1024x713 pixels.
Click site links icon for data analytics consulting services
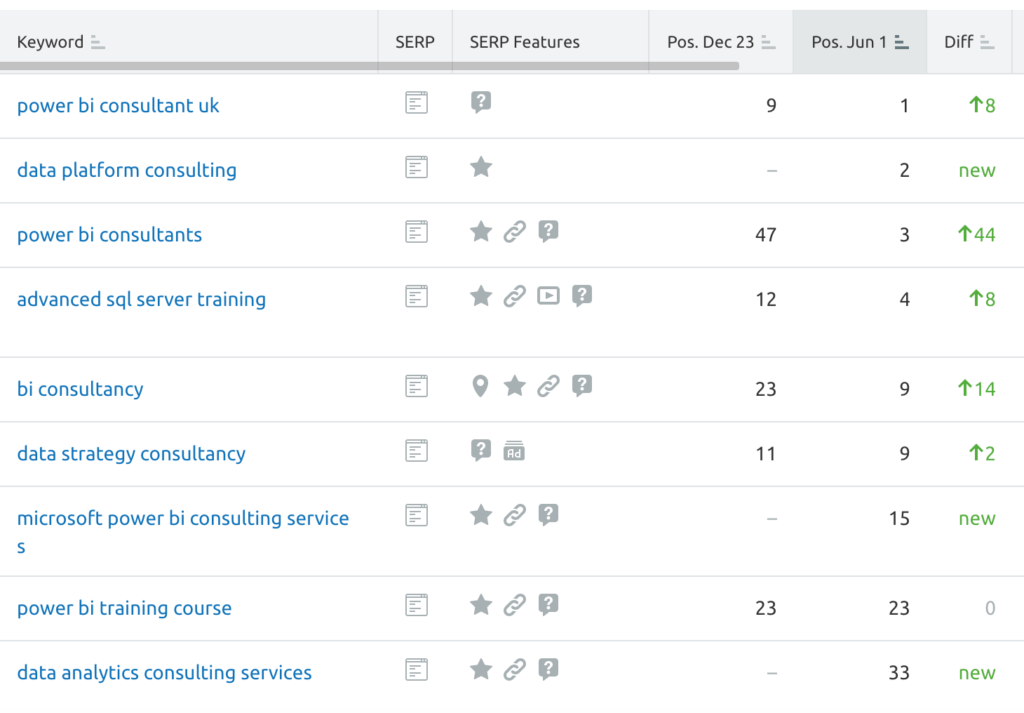tap(515, 669)
